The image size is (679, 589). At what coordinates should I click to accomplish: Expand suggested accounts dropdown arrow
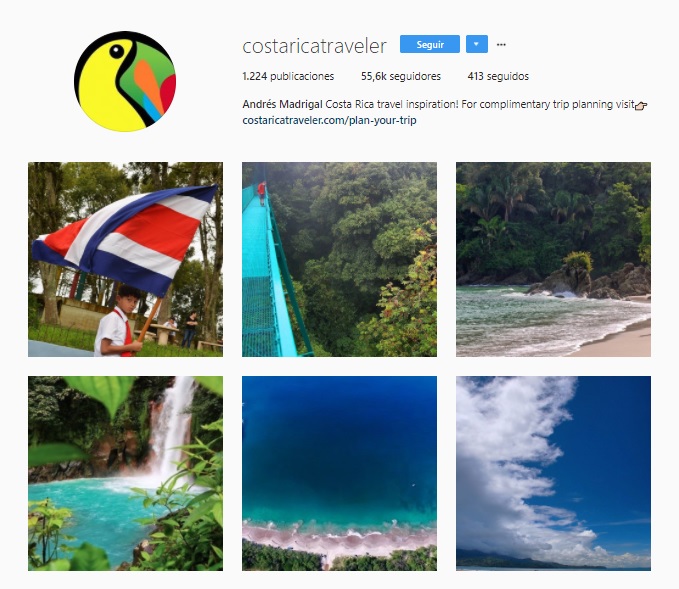click(477, 44)
